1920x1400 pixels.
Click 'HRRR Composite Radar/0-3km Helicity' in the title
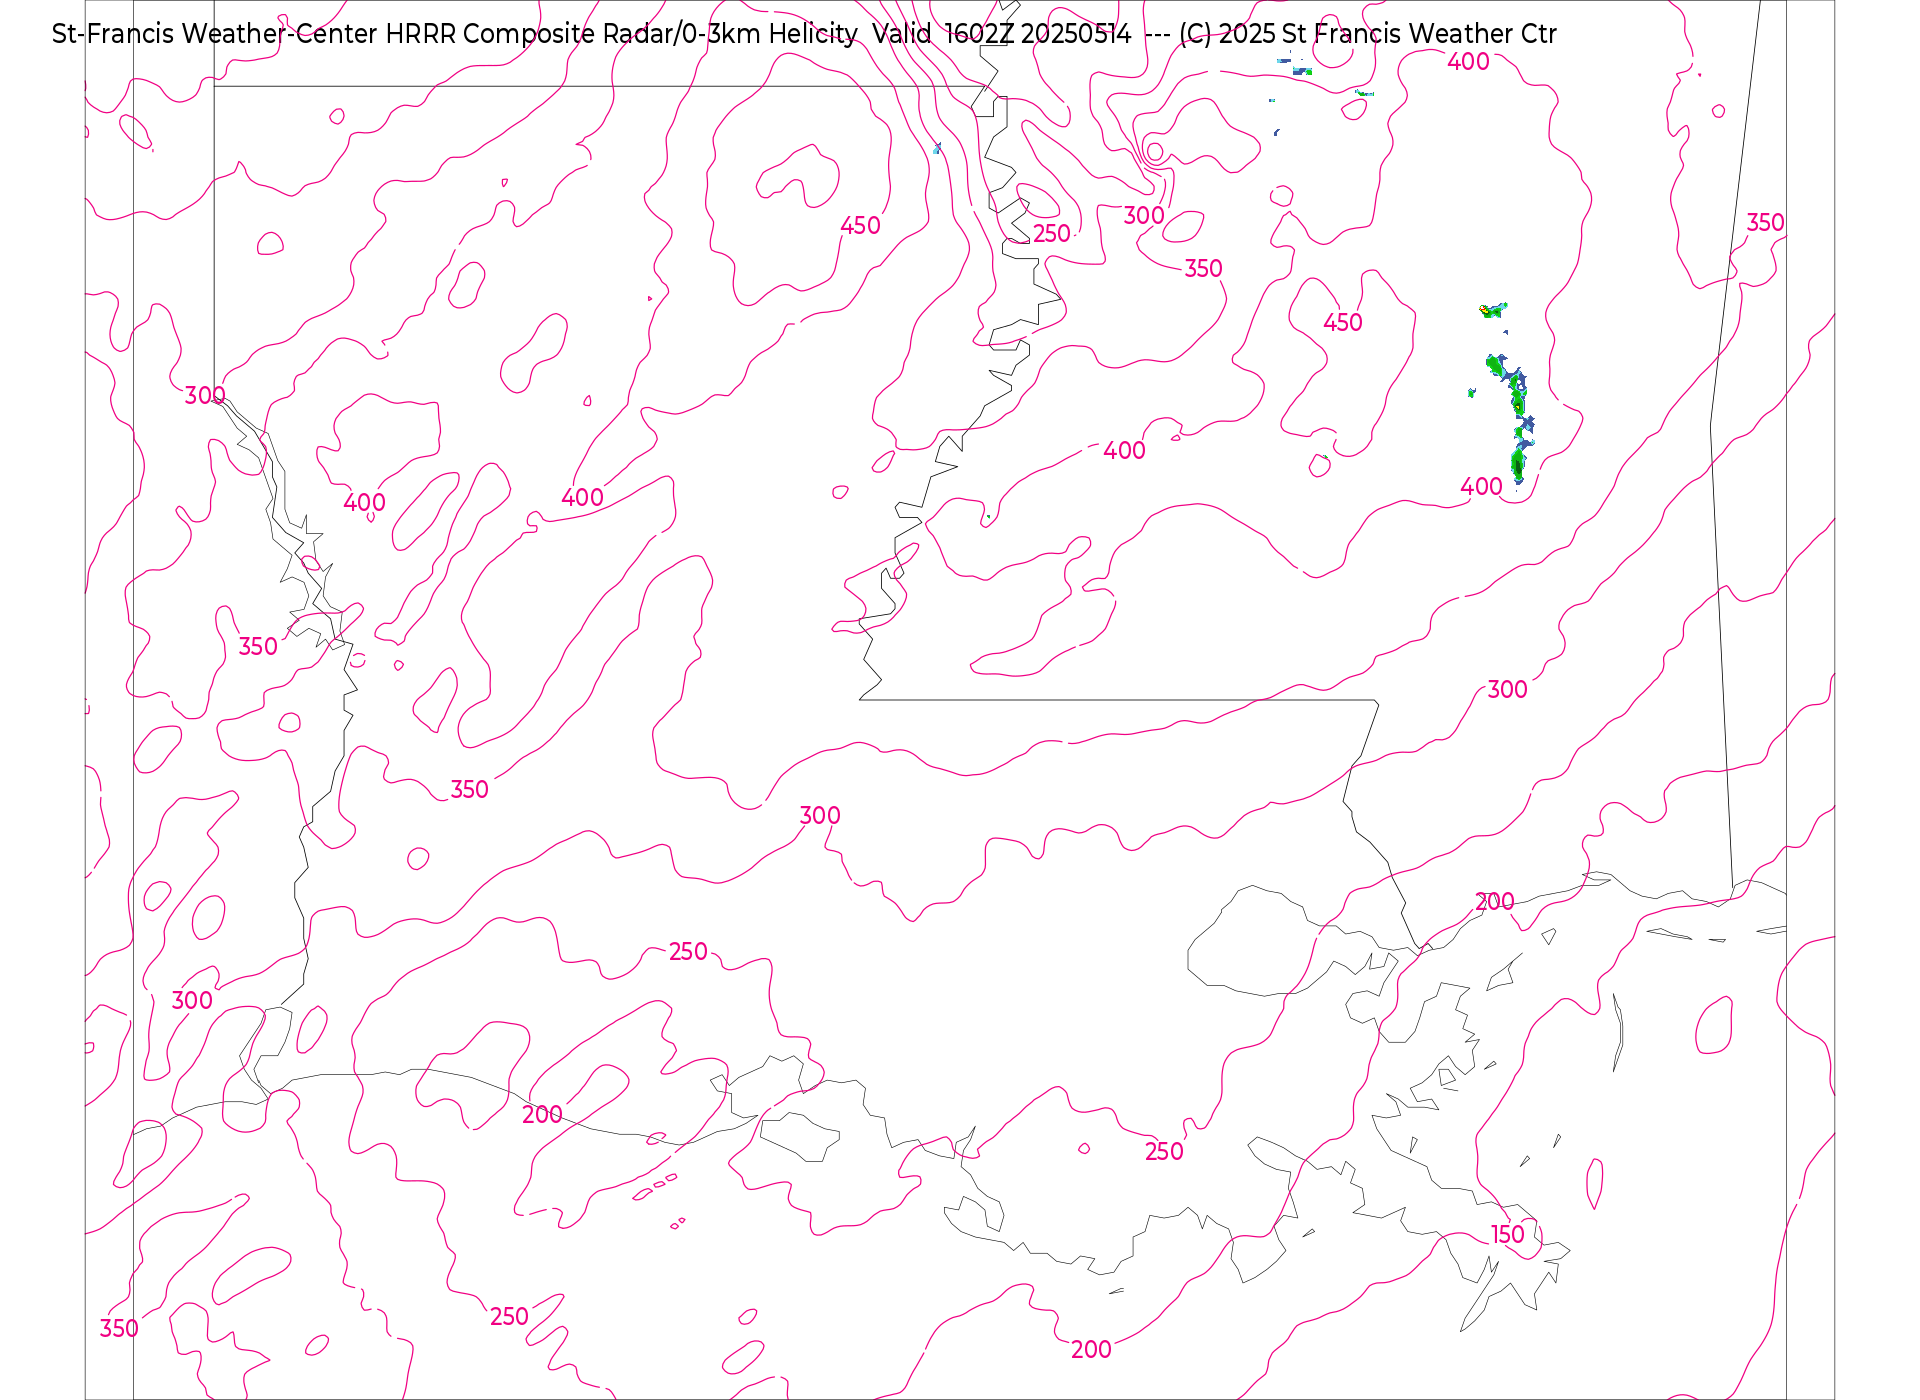click(621, 34)
